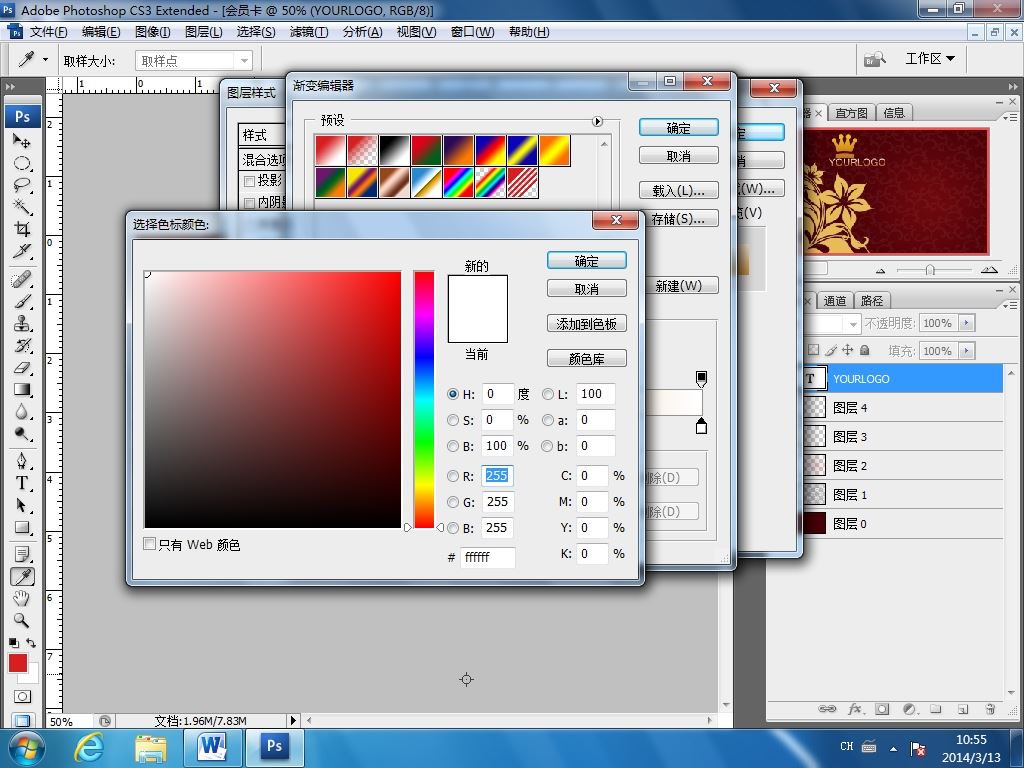This screenshot has width=1024, height=768.
Task: Swap foreground and background colors
Action: pyautogui.click(x=31, y=643)
